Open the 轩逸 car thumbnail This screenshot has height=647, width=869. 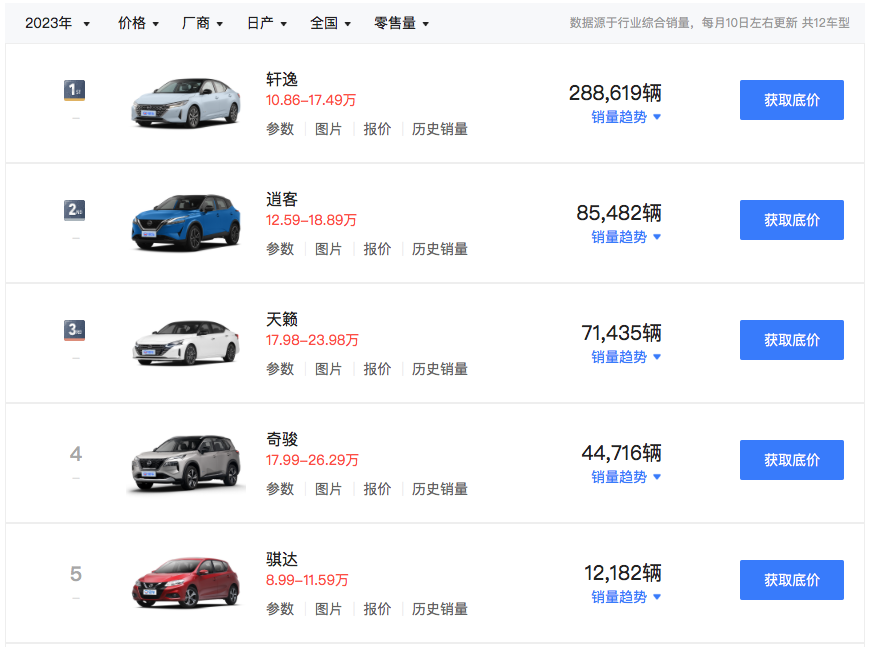tap(186, 103)
